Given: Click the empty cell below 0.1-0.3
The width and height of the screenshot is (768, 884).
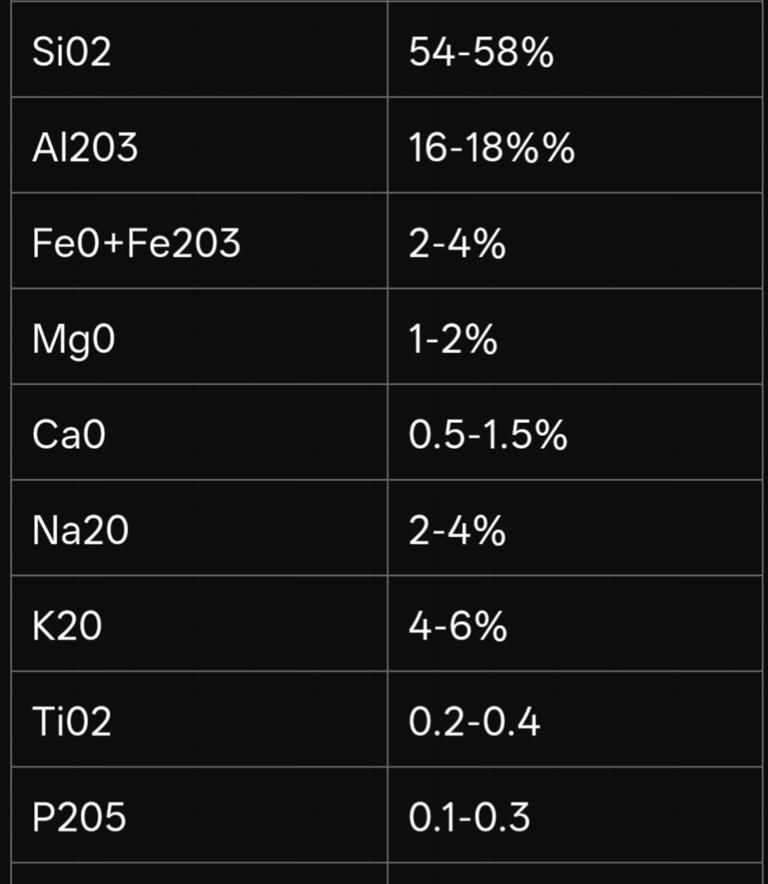Looking at the screenshot, I should click(575, 874).
